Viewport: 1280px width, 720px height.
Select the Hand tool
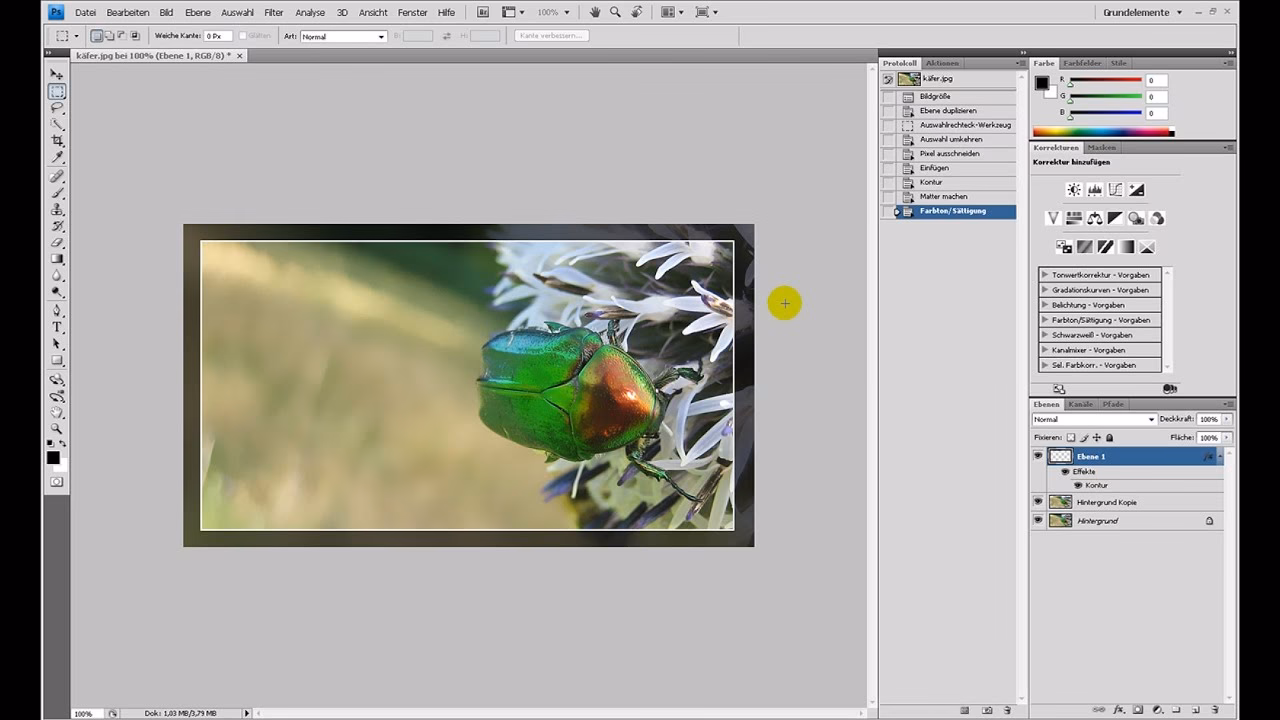coord(57,412)
